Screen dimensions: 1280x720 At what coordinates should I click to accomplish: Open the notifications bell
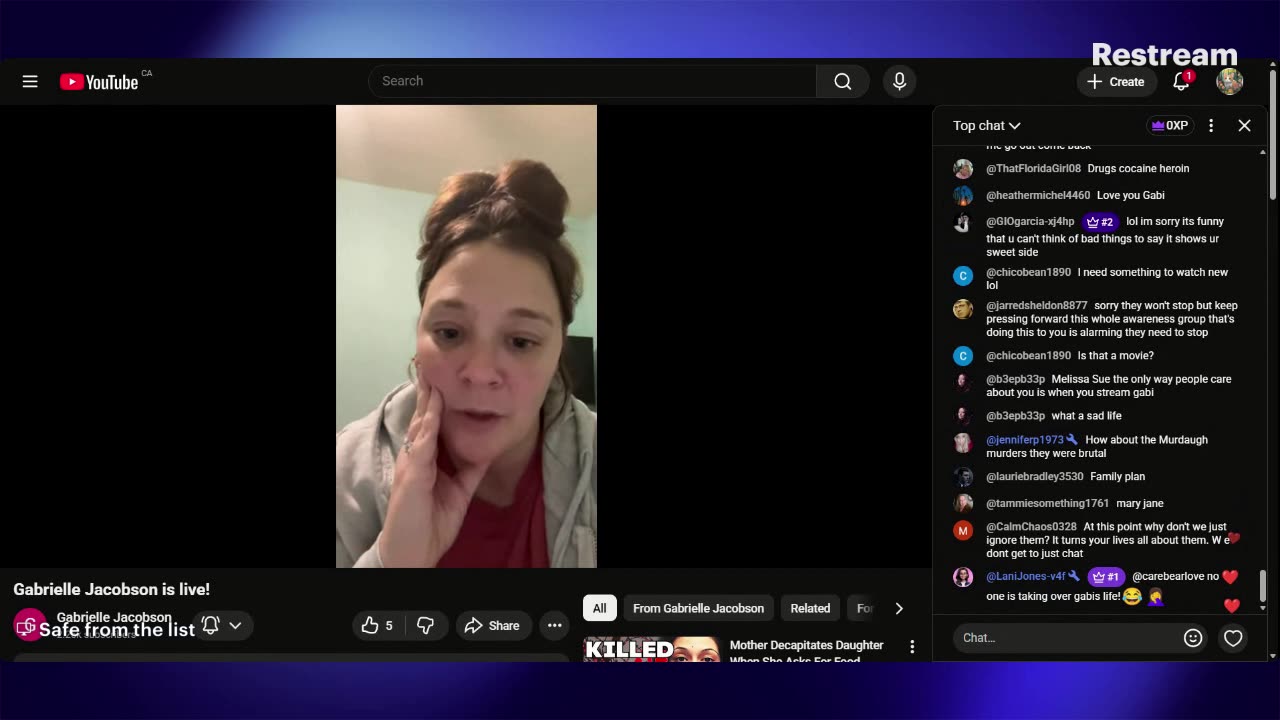tap(1181, 81)
